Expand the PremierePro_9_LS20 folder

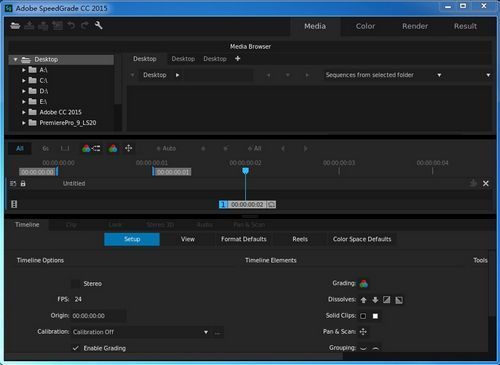click(24, 123)
